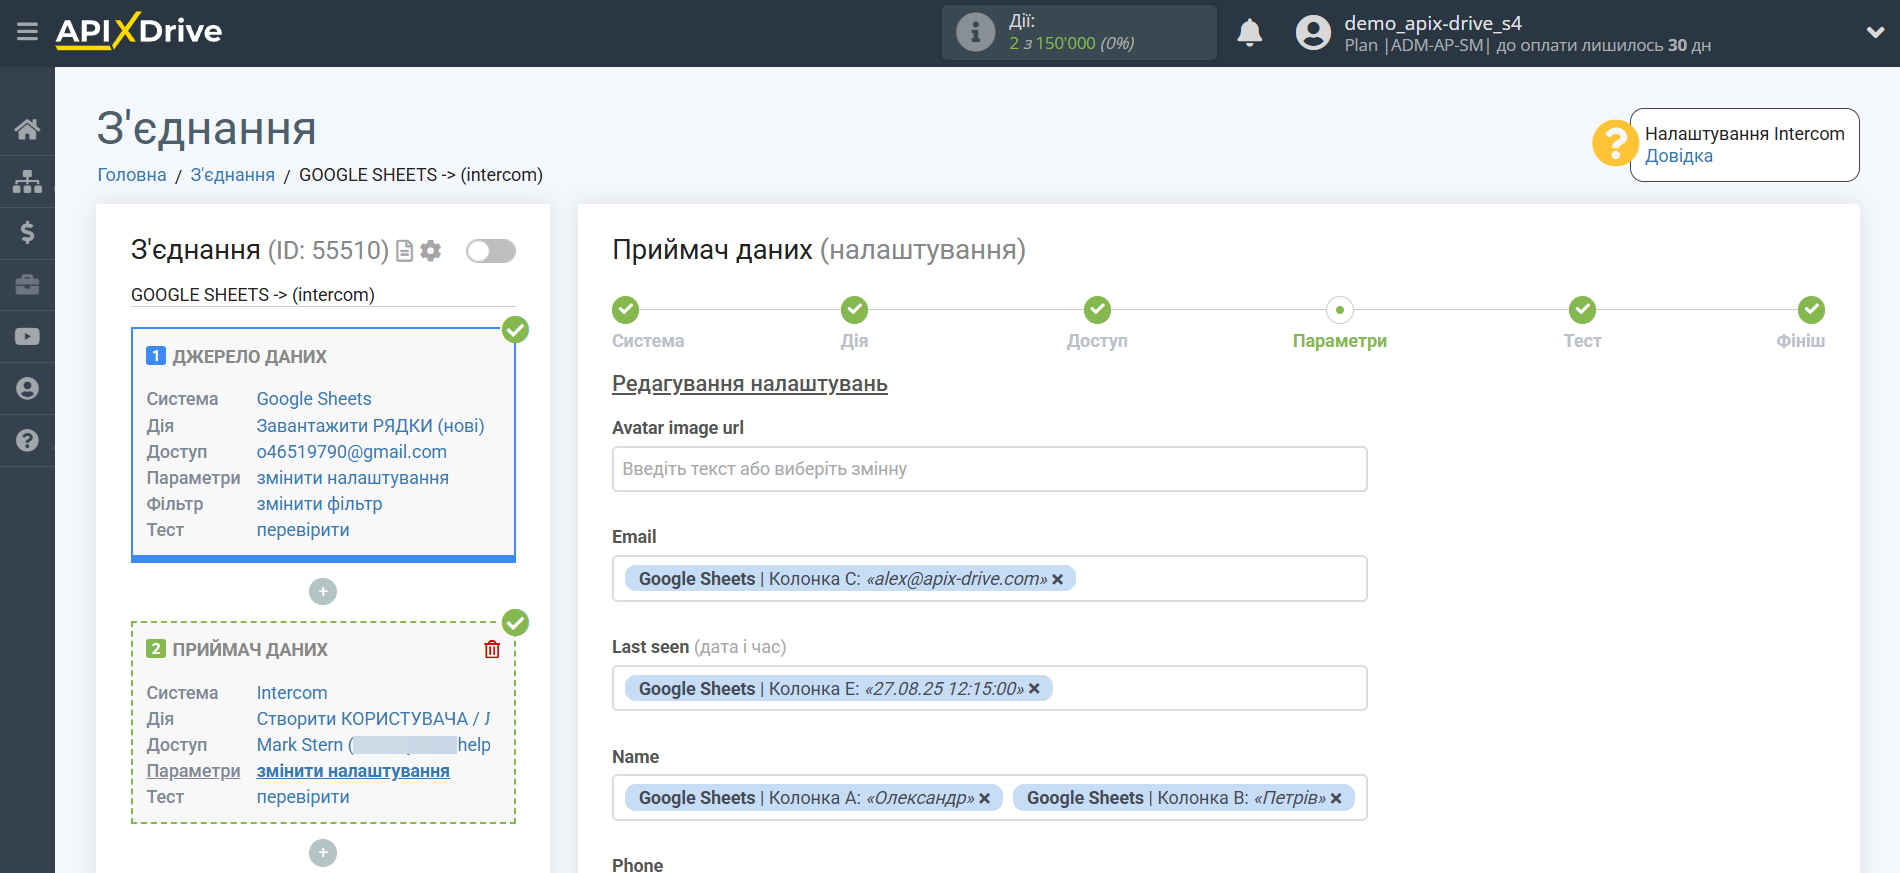This screenshot has height=873, width=1900.
Task: Open the Home icon in sidebar
Action: pos(27,129)
